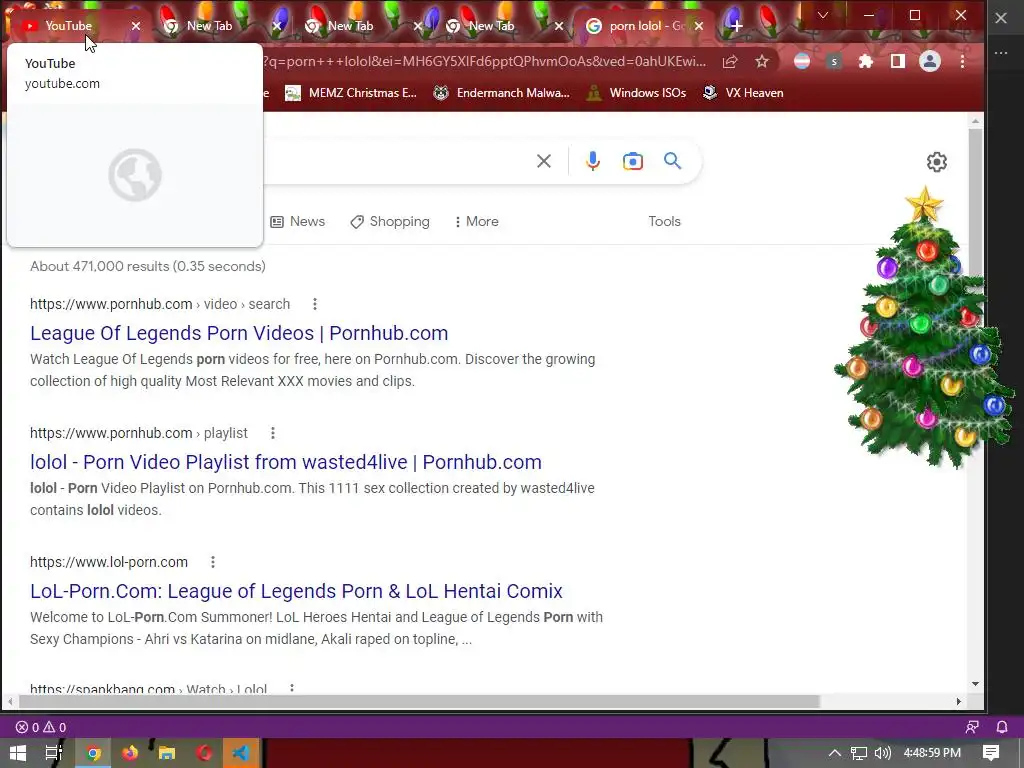Open Firefox from the taskbar
This screenshot has width=1024, height=768.
click(x=130, y=753)
